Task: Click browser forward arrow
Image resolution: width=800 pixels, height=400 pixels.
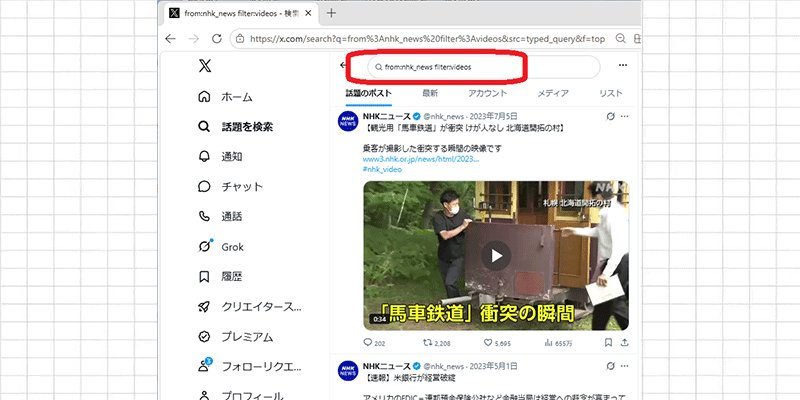Action: [193, 39]
